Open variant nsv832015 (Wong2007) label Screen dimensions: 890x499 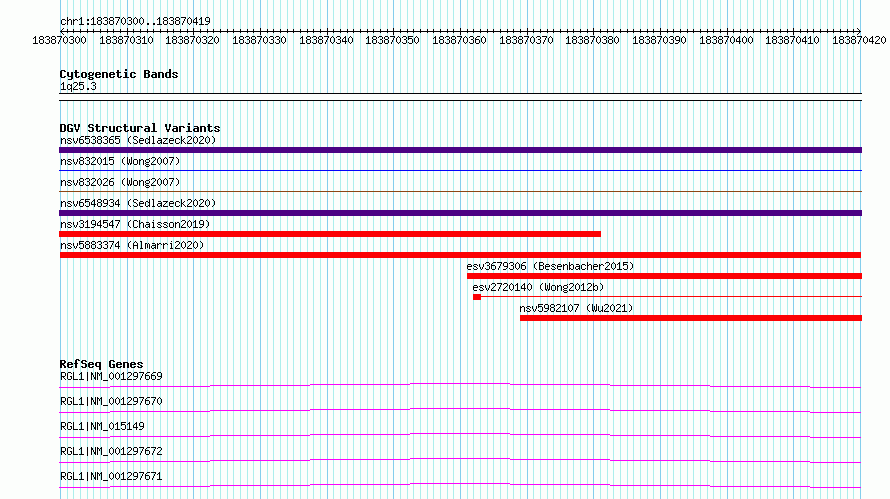[x=120, y=161]
